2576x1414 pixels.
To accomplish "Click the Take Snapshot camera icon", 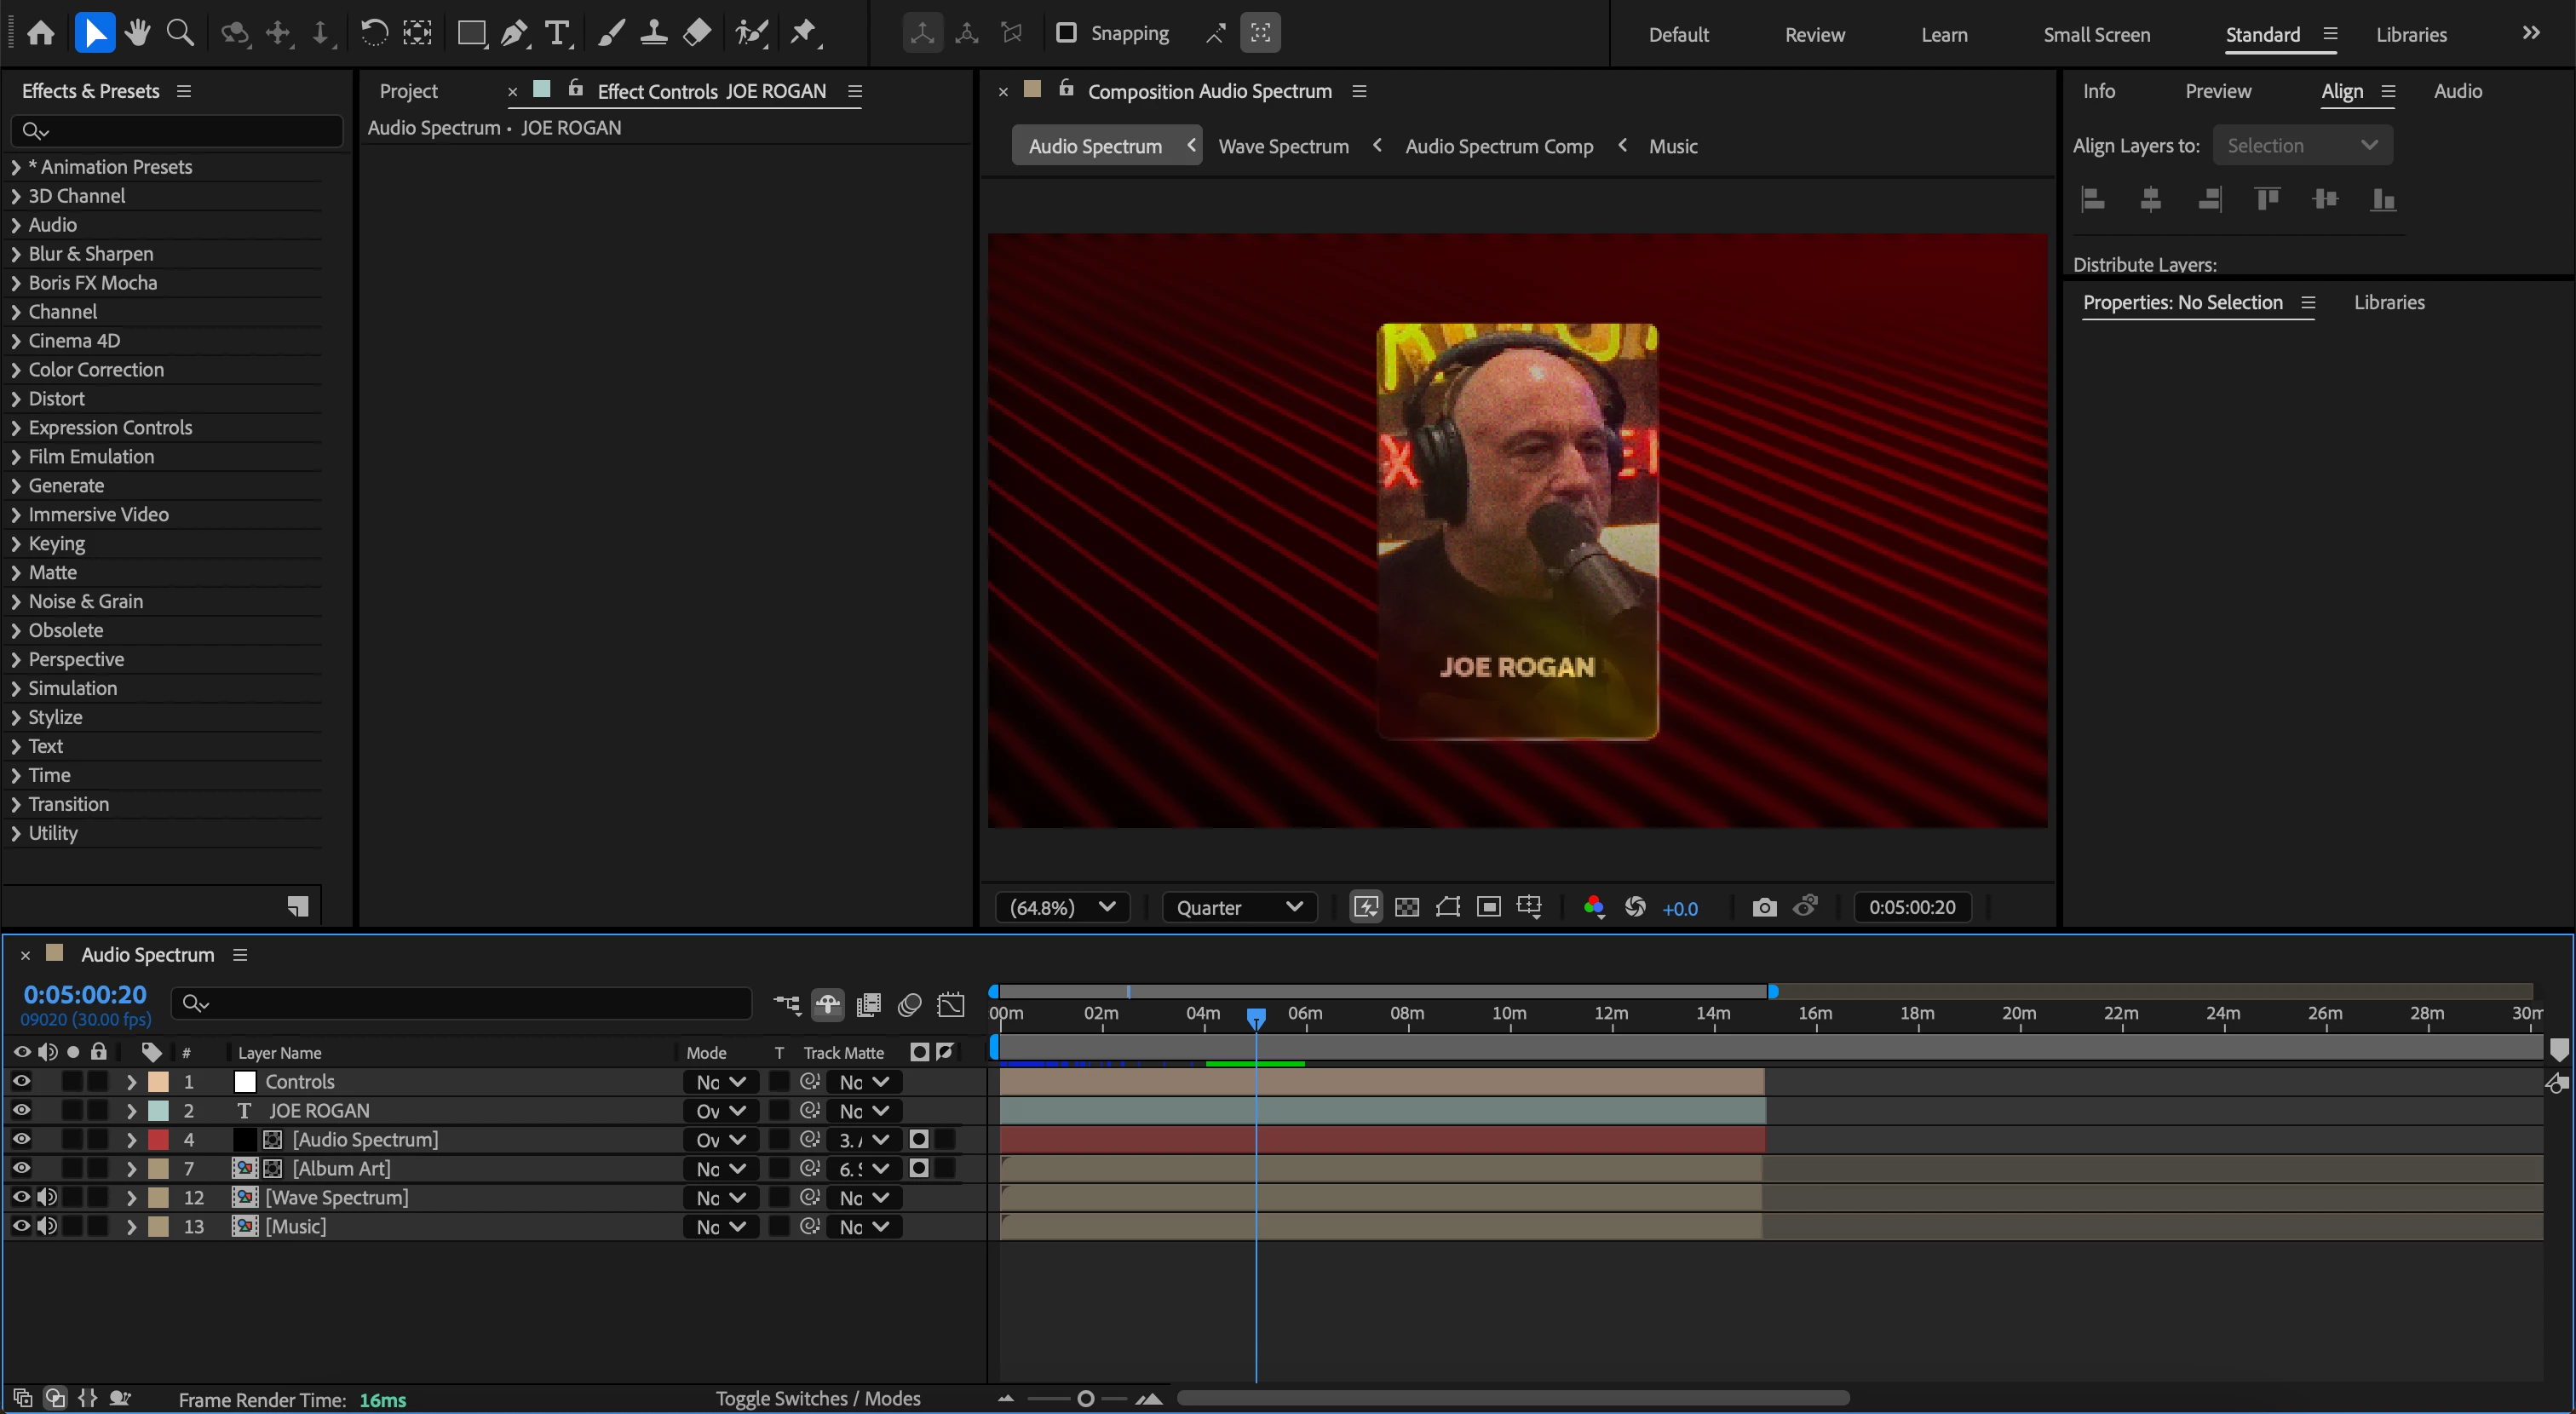I will pos(1764,907).
